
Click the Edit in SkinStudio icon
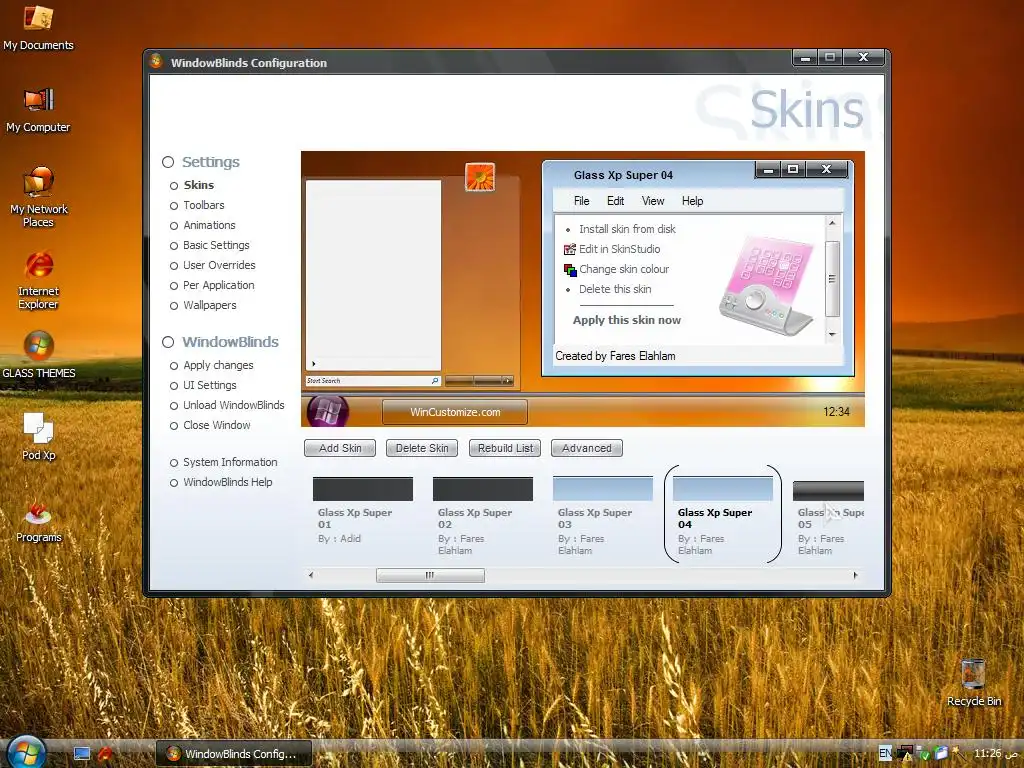(x=569, y=249)
